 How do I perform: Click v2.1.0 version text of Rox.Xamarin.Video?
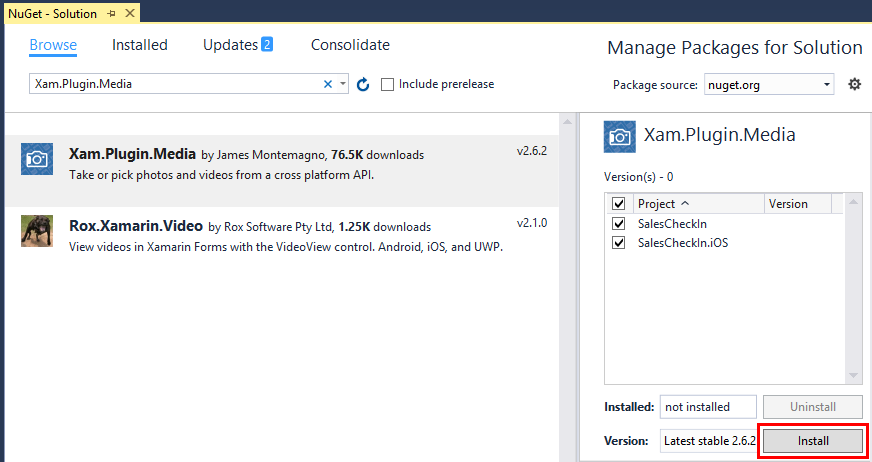532,223
